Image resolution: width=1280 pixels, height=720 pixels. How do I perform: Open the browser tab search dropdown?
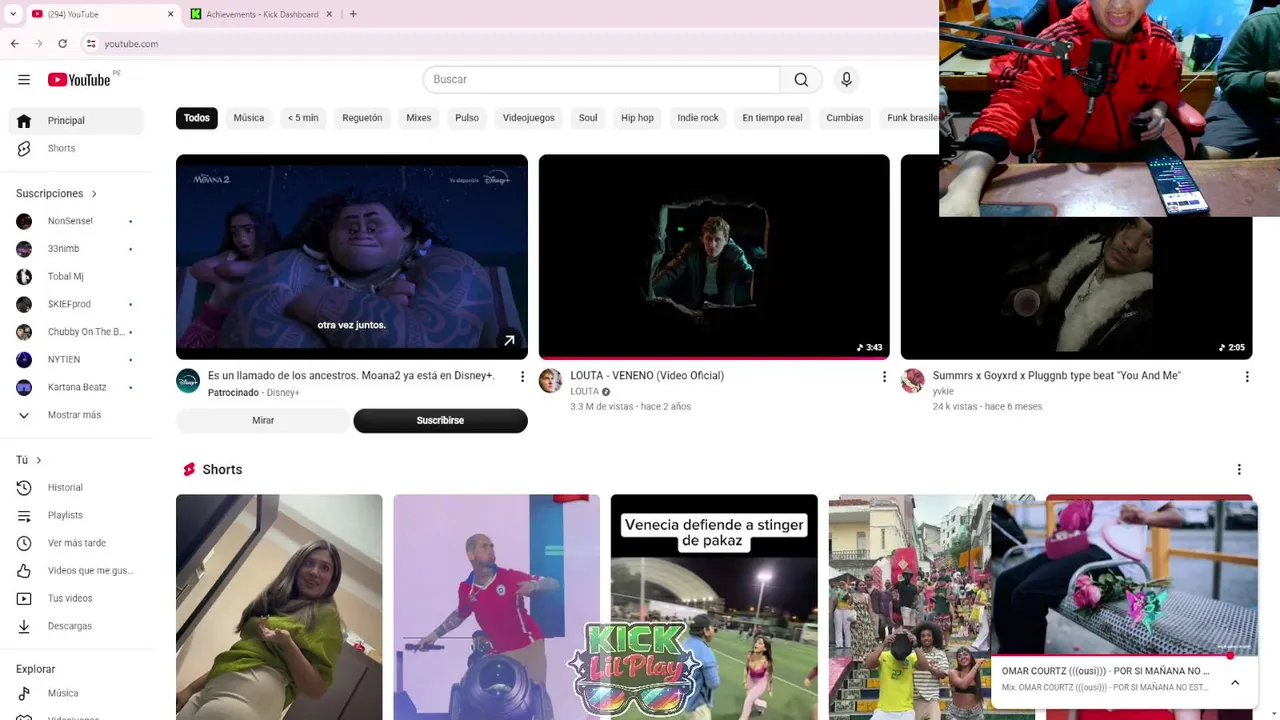point(12,14)
